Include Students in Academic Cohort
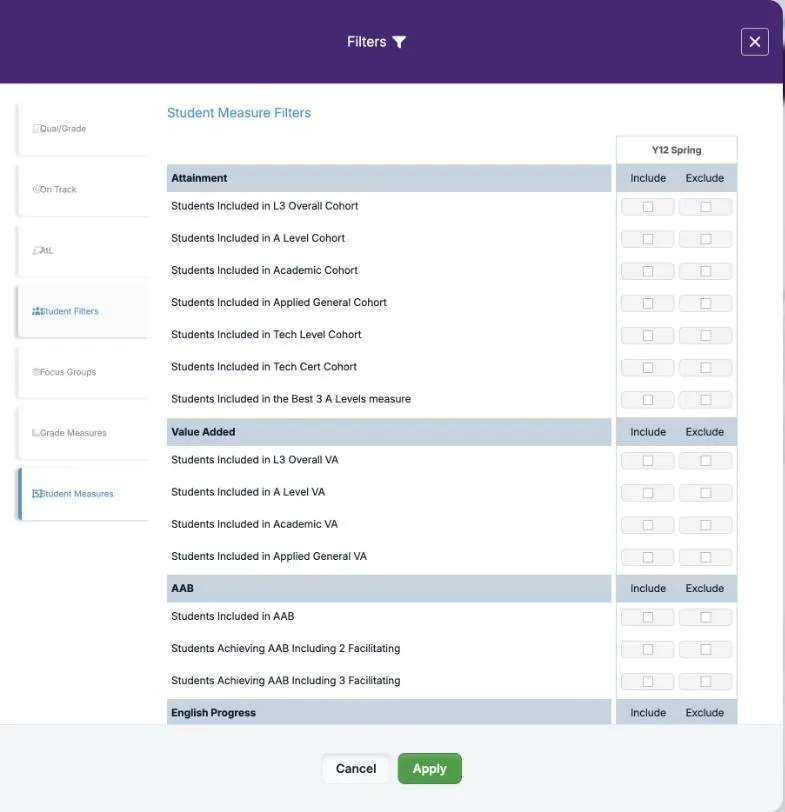 tap(648, 271)
